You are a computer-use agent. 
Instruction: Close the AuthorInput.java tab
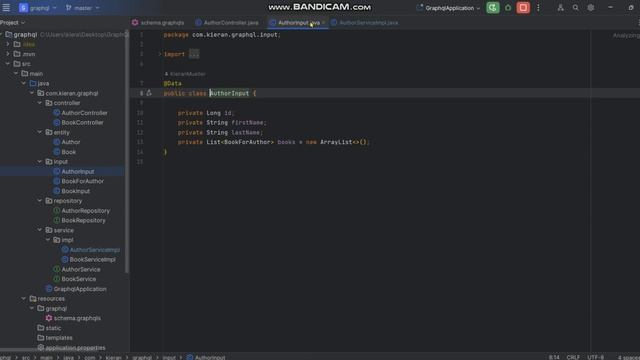[x=324, y=23]
